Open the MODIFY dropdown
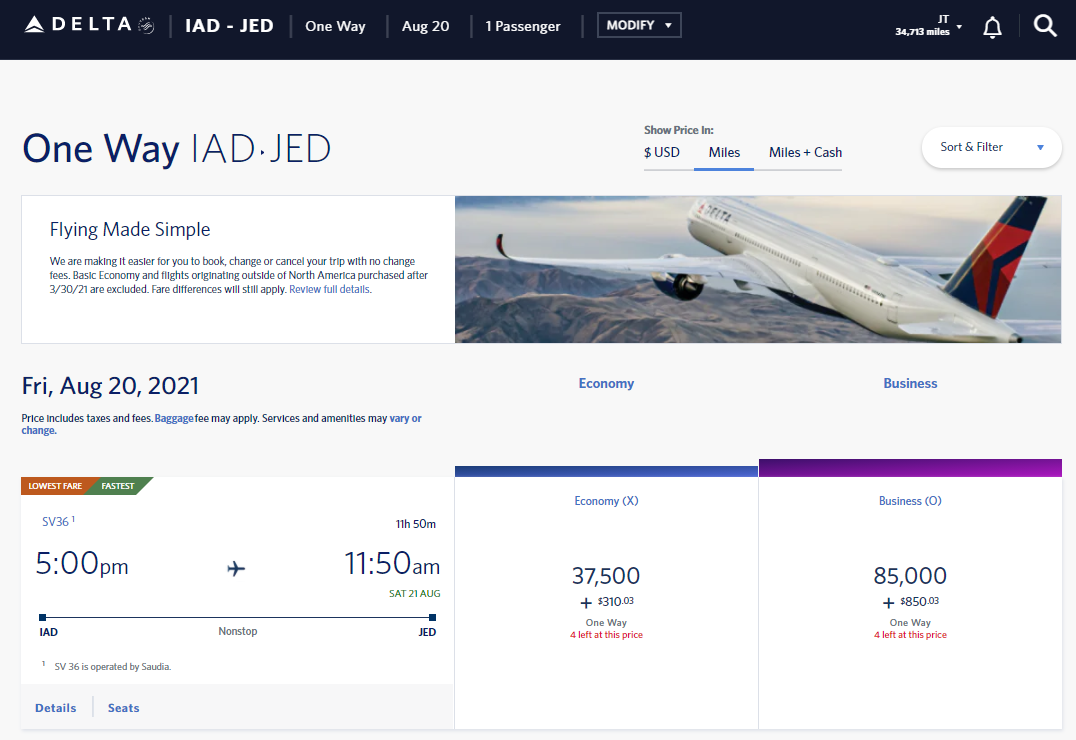This screenshot has width=1076, height=740. pyautogui.click(x=639, y=25)
